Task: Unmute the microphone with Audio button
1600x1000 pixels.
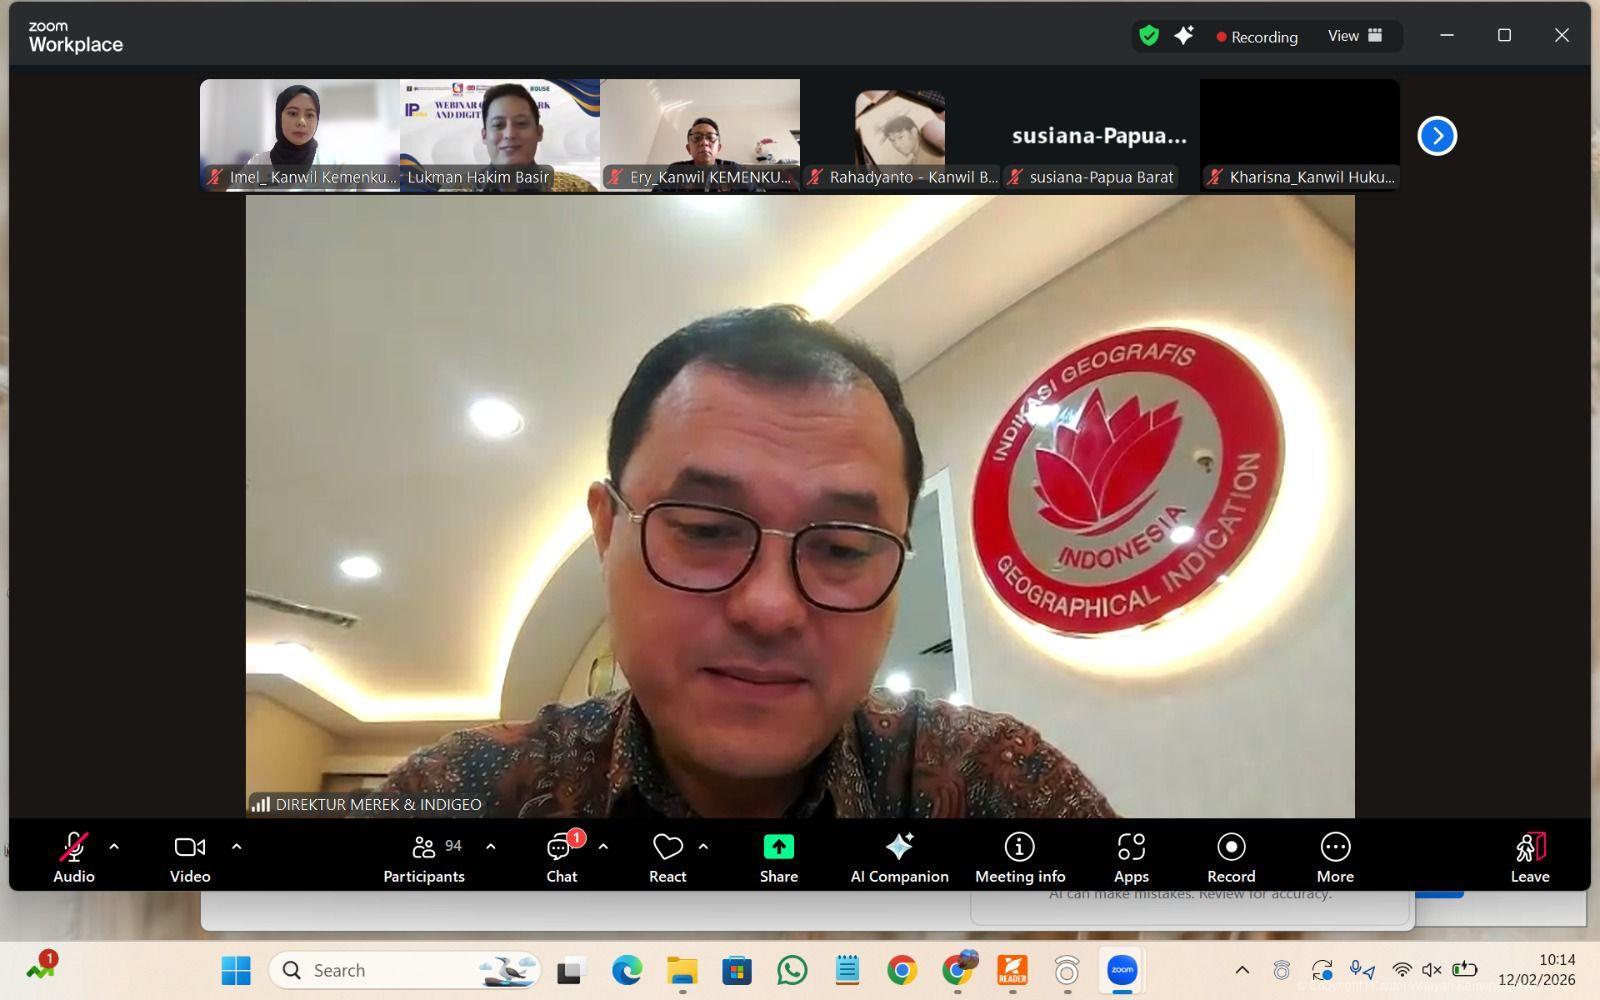Action: [73, 858]
